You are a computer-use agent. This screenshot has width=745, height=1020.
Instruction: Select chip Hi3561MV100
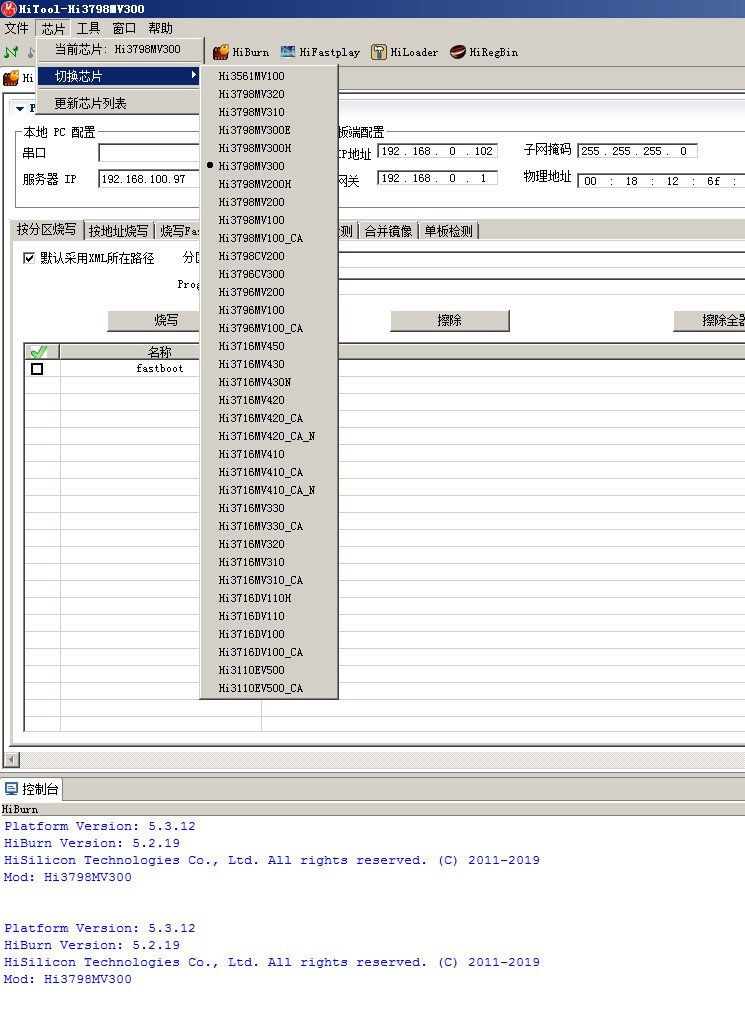click(269, 76)
